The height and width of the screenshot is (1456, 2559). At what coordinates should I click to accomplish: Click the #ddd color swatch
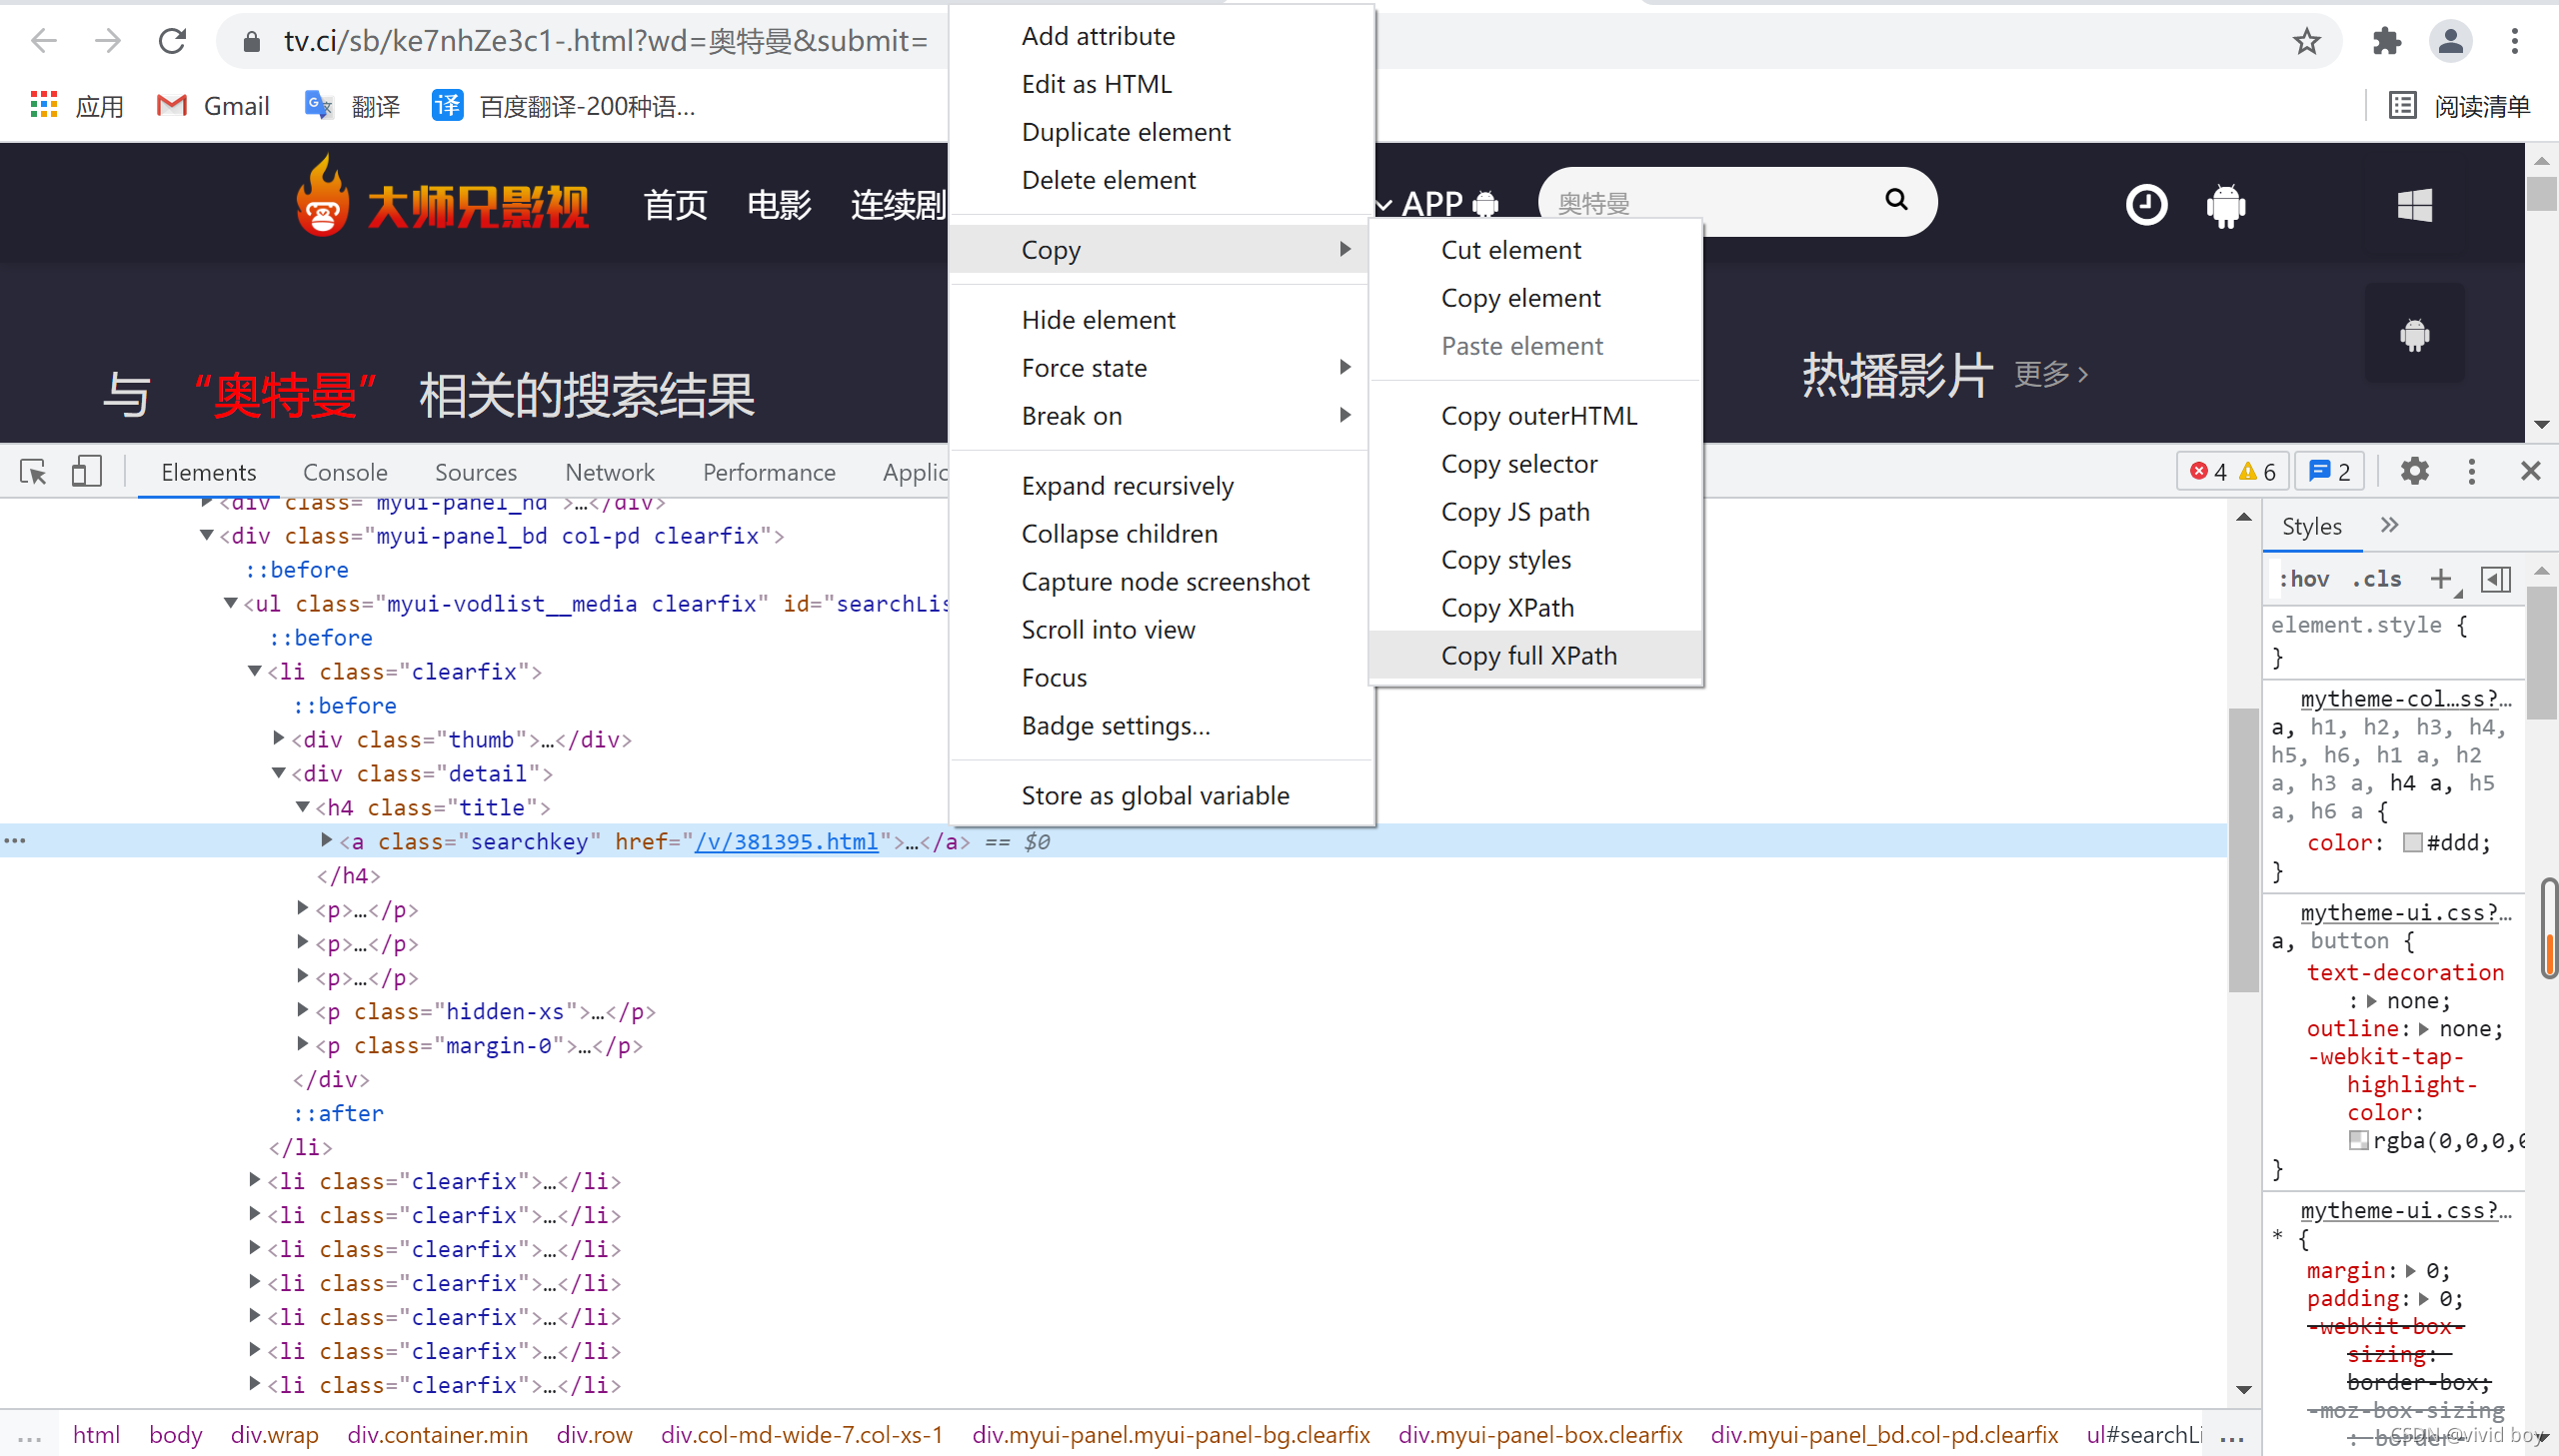click(x=2412, y=843)
